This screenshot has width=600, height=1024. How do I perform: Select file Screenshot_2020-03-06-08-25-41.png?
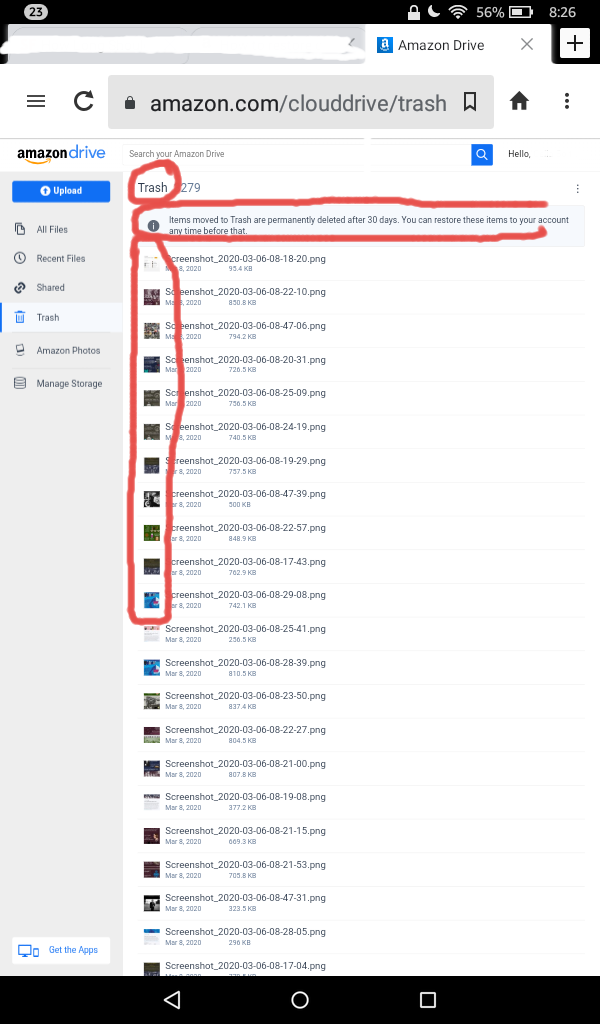(245, 629)
